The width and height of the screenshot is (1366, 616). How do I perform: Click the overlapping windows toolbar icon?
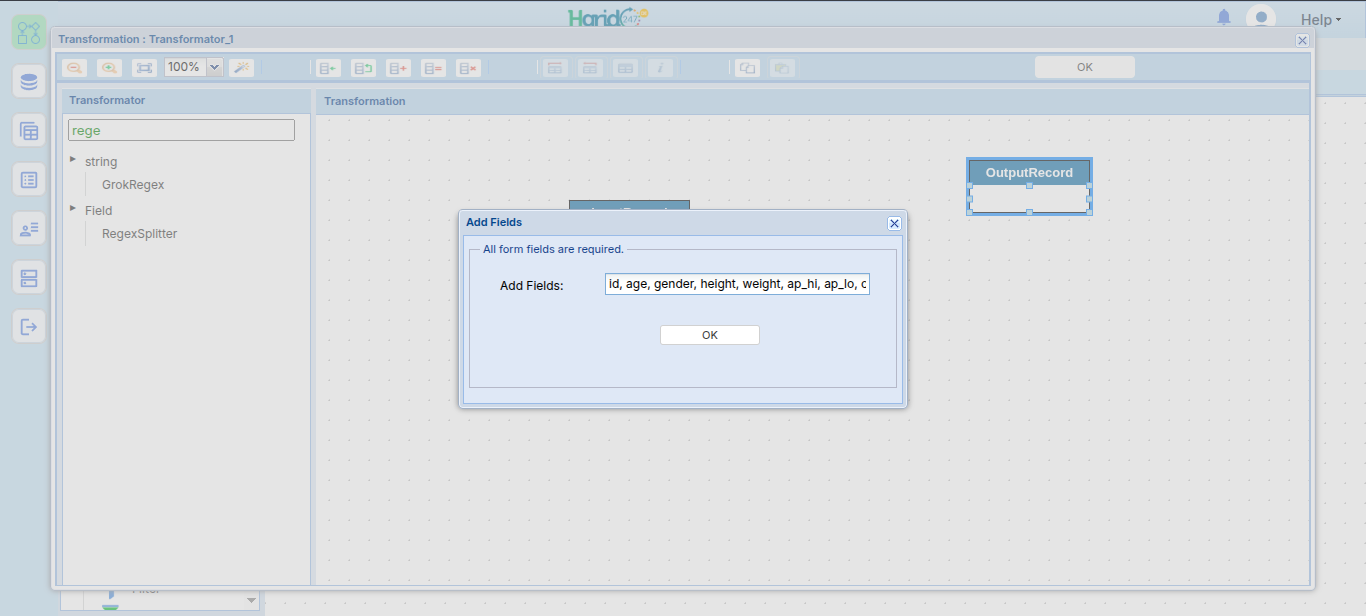pyautogui.click(x=747, y=68)
